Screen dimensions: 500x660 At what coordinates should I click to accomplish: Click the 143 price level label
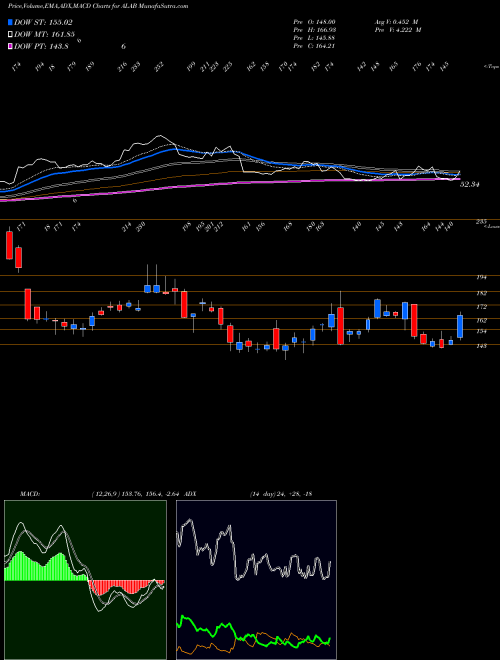click(x=482, y=346)
